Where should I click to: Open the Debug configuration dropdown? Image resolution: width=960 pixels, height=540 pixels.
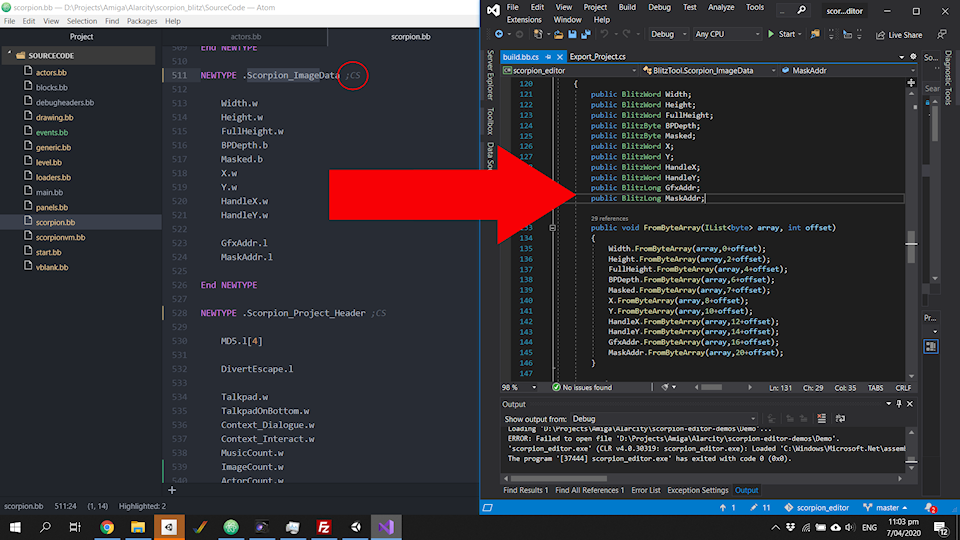pos(667,34)
